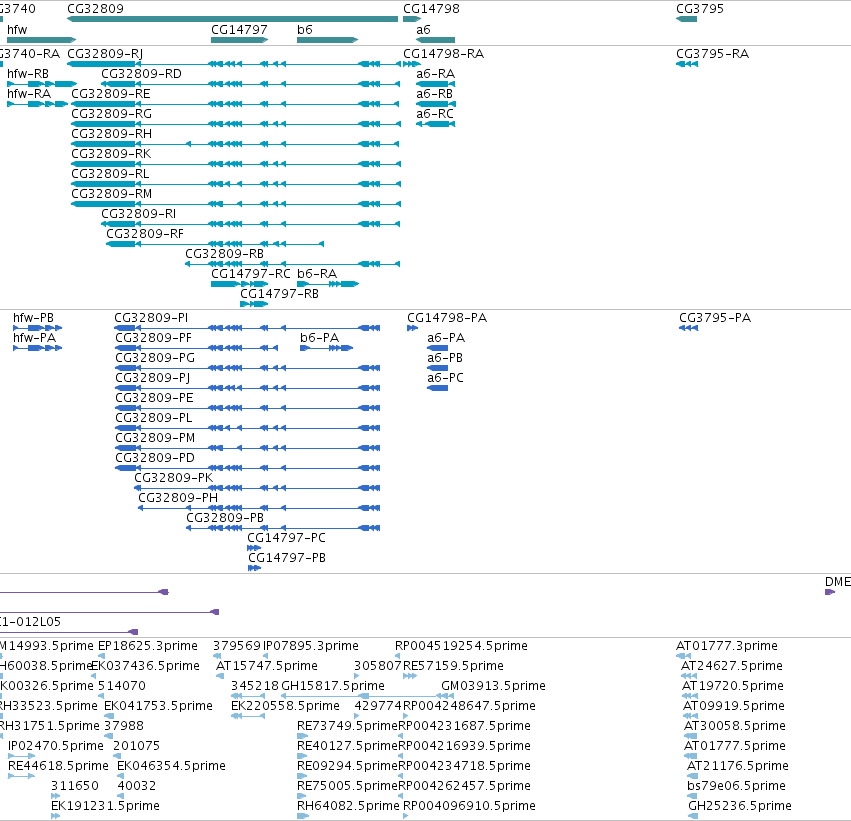Click protein CG32809-PF
This screenshot has width=851, height=821.
[x=196, y=348]
